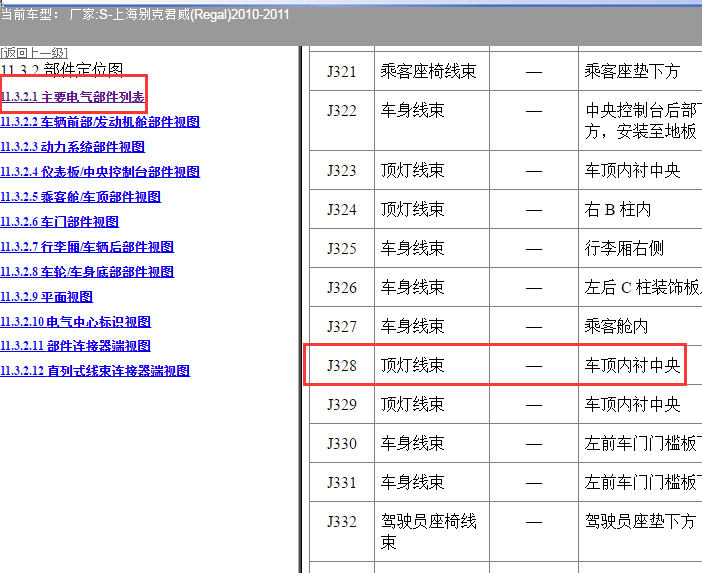
Task: Click 车顶内衬中央 in J328 row
Action: [x=632, y=365]
